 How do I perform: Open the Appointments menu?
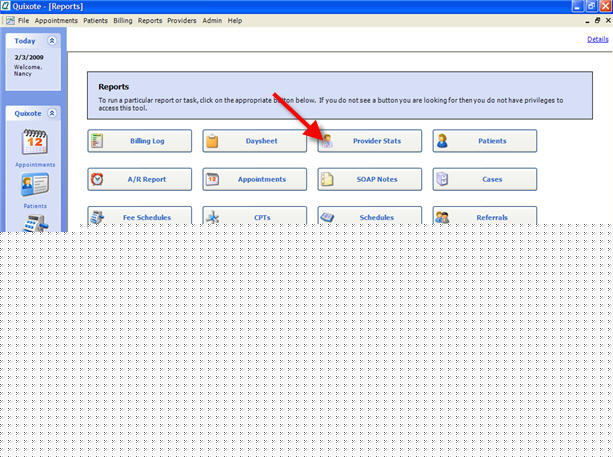click(x=56, y=20)
